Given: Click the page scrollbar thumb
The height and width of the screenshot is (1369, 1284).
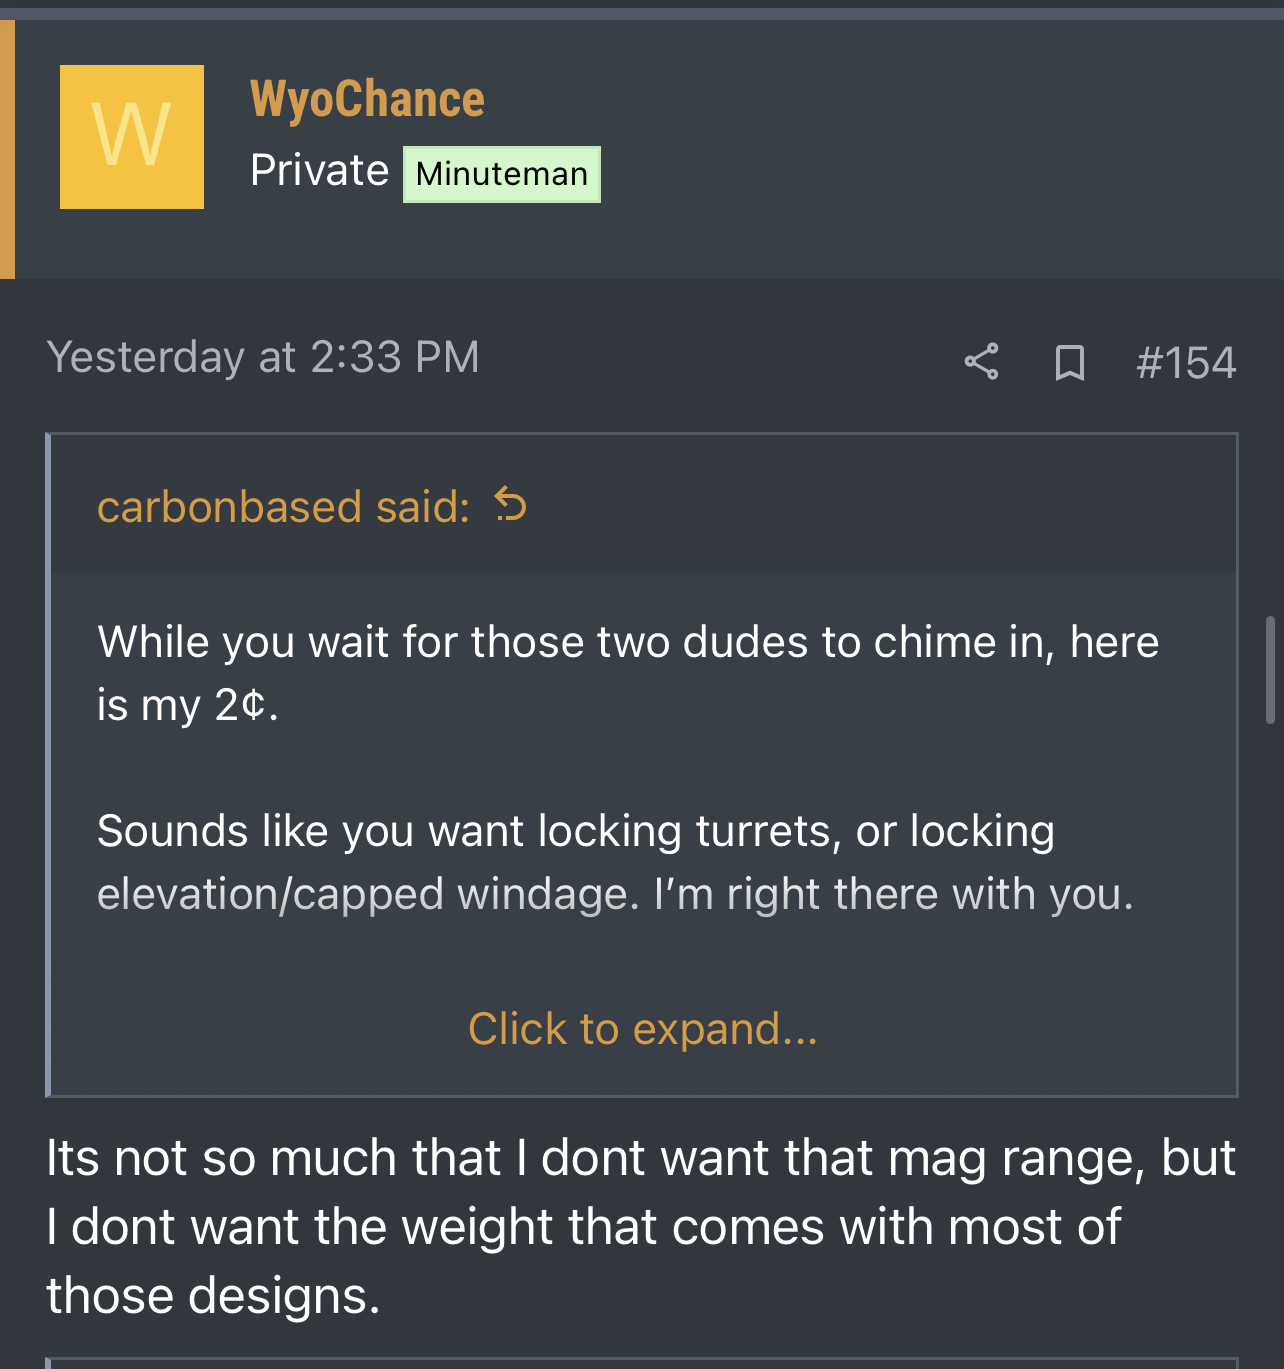Looking at the screenshot, I should pyautogui.click(x=1271, y=669).
